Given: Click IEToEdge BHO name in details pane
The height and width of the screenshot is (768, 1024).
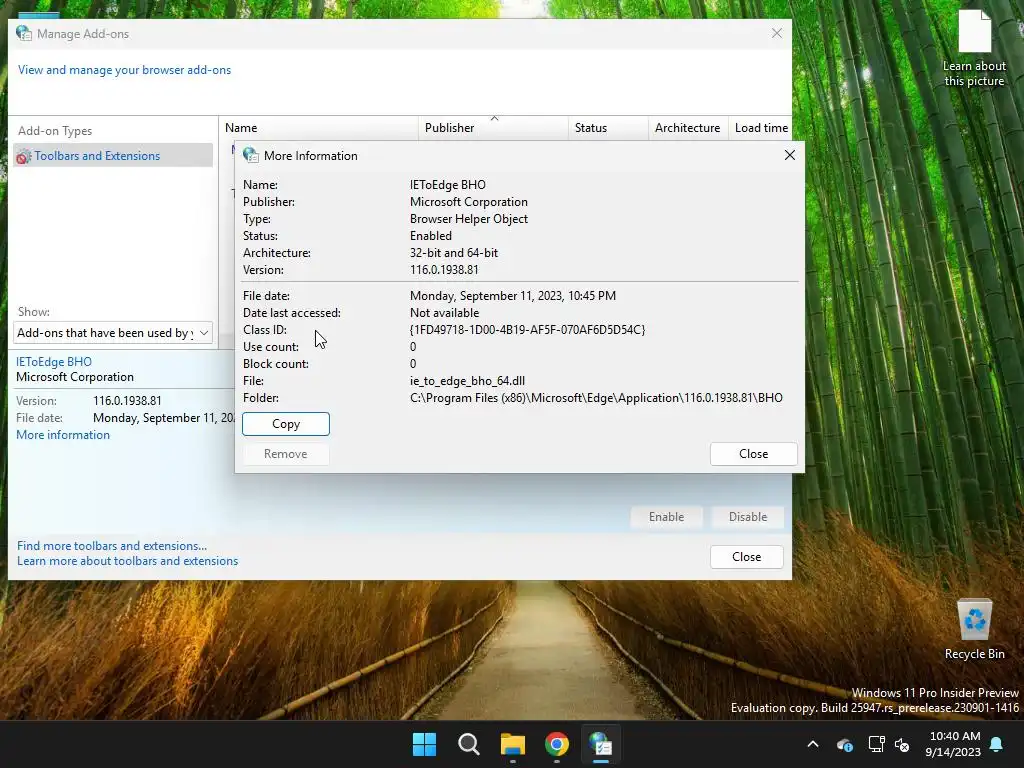Looking at the screenshot, I should (x=54, y=362).
